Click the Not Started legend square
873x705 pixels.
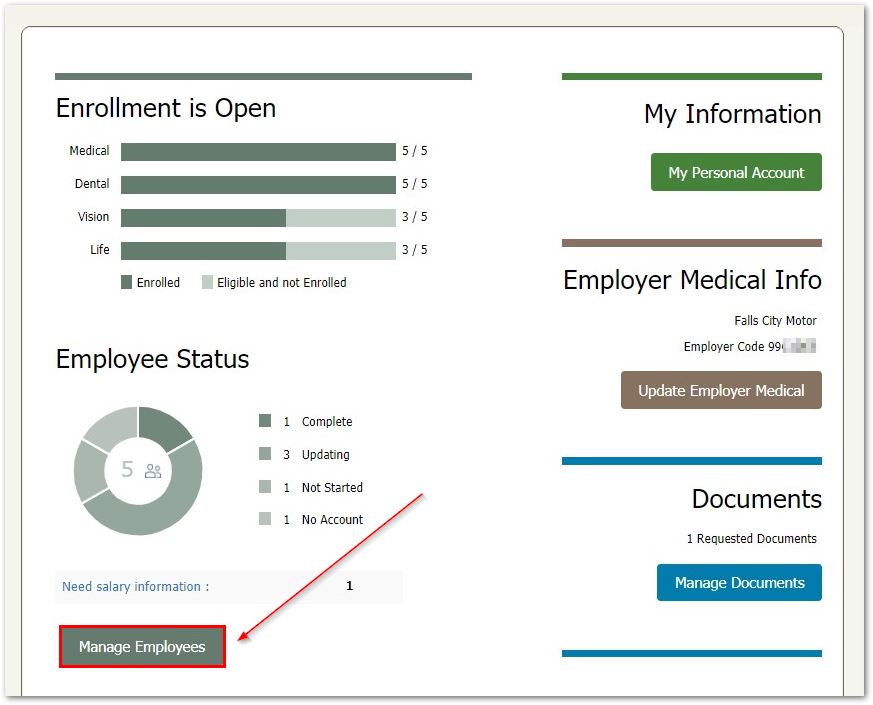tap(265, 488)
